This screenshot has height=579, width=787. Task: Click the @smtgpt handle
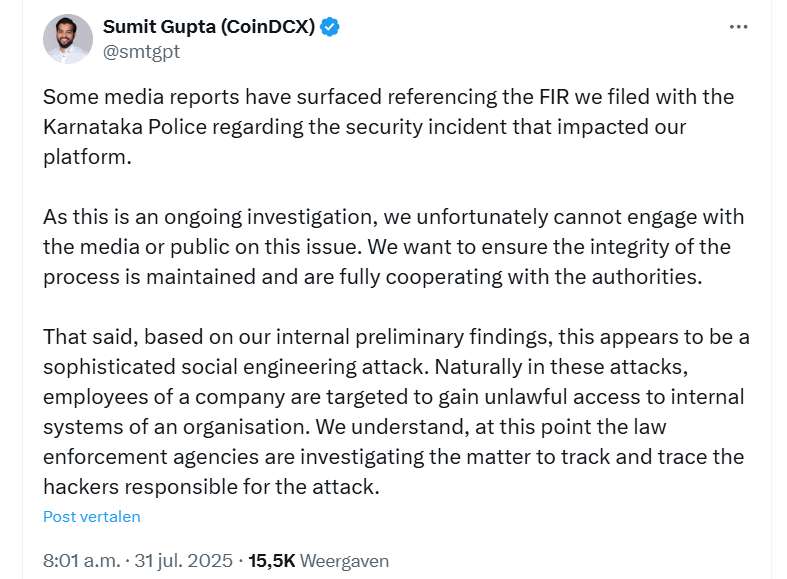click(141, 52)
